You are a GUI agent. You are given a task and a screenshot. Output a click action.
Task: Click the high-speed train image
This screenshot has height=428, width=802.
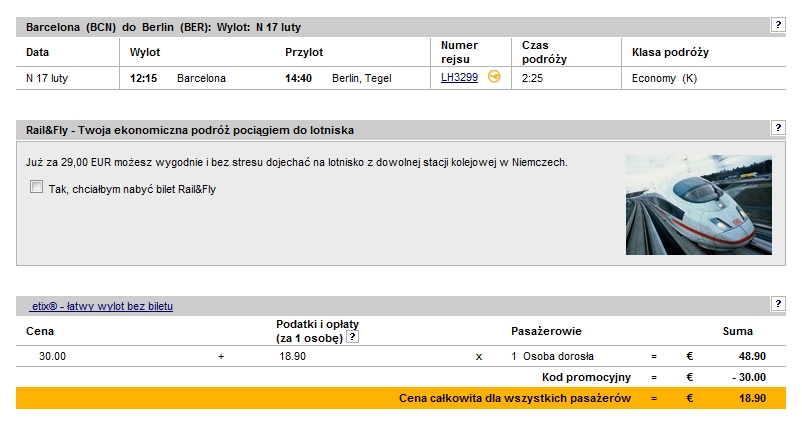699,205
